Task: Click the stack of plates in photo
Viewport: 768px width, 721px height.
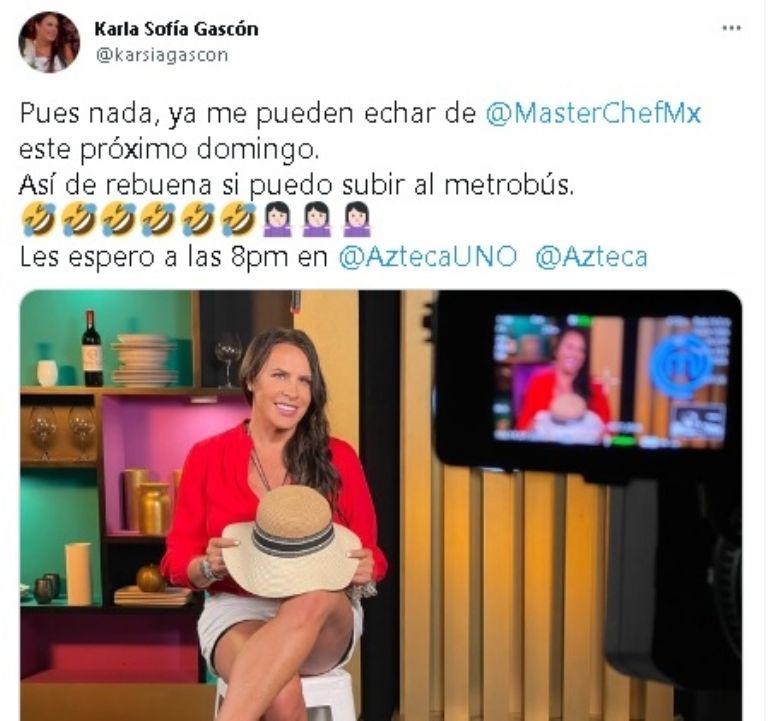Action: click(x=143, y=360)
